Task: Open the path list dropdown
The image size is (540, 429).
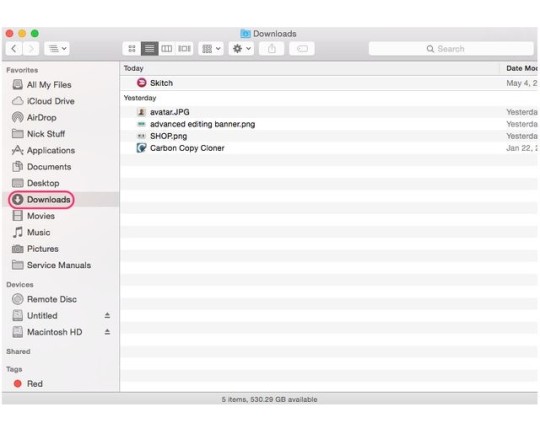Action: coord(57,49)
